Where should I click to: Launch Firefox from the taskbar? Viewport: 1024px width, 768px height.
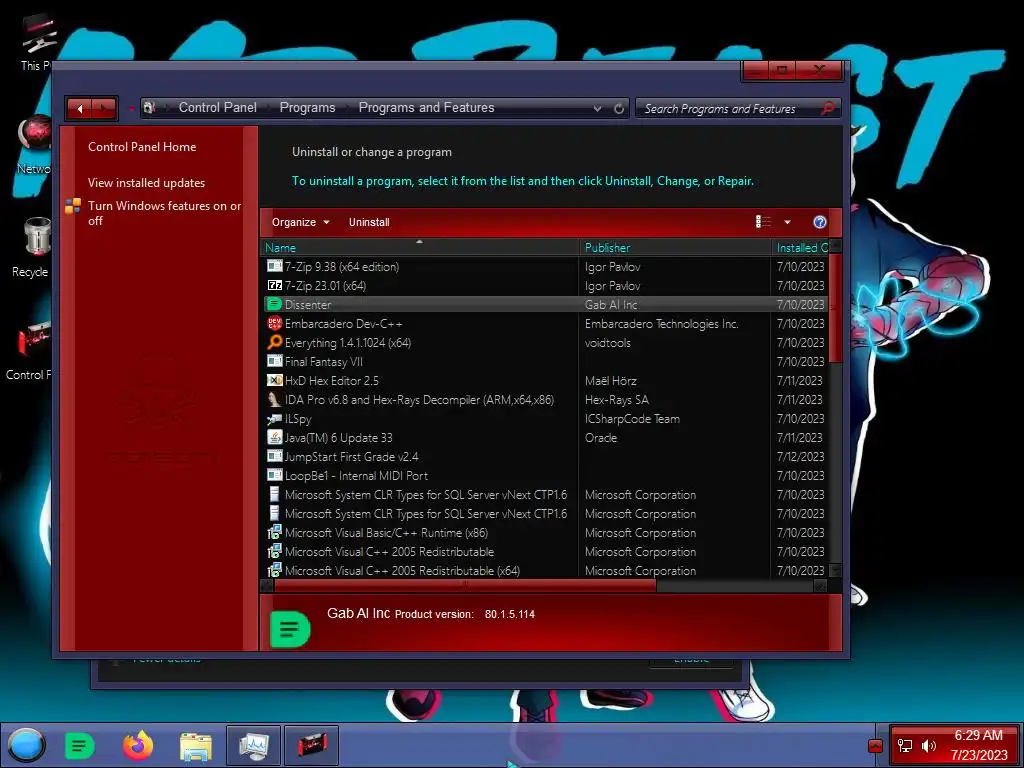pyautogui.click(x=138, y=745)
